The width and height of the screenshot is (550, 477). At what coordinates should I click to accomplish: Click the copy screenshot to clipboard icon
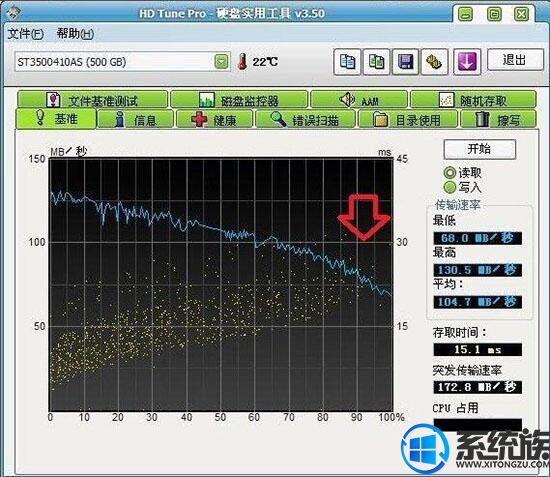pos(376,62)
